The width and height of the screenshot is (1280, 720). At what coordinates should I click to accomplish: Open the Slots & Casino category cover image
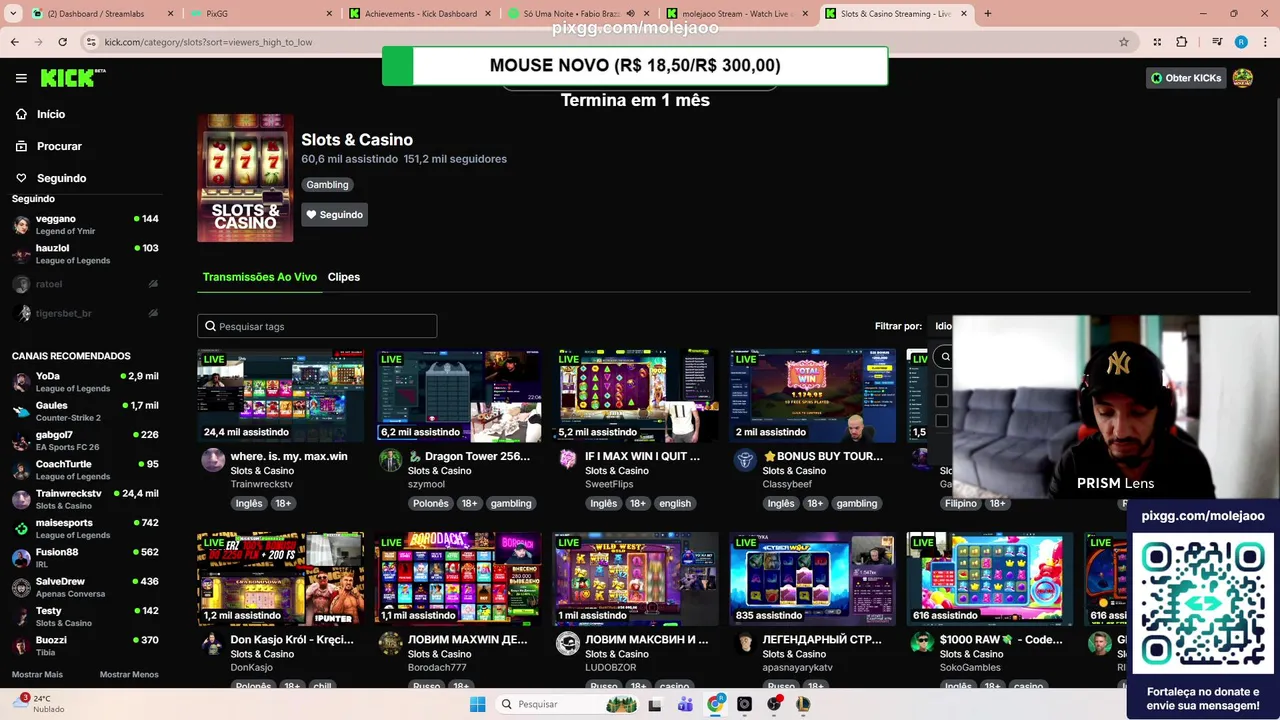click(245, 178)
